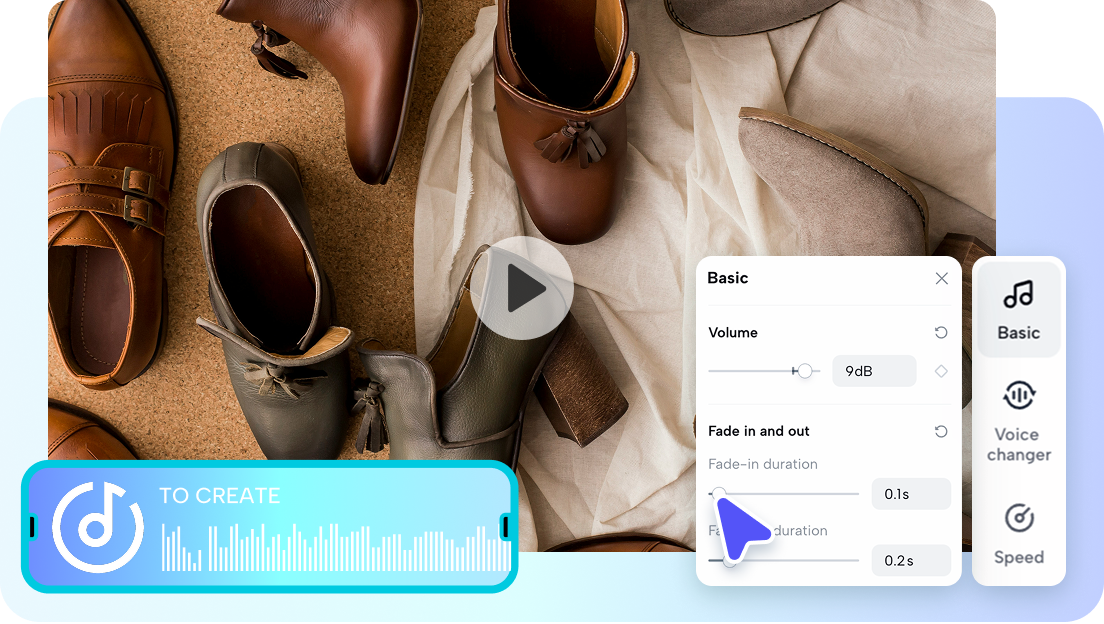Click the Volume slider handle
The height and width of the screenshot is (624, 1104).
coord(803,370)
